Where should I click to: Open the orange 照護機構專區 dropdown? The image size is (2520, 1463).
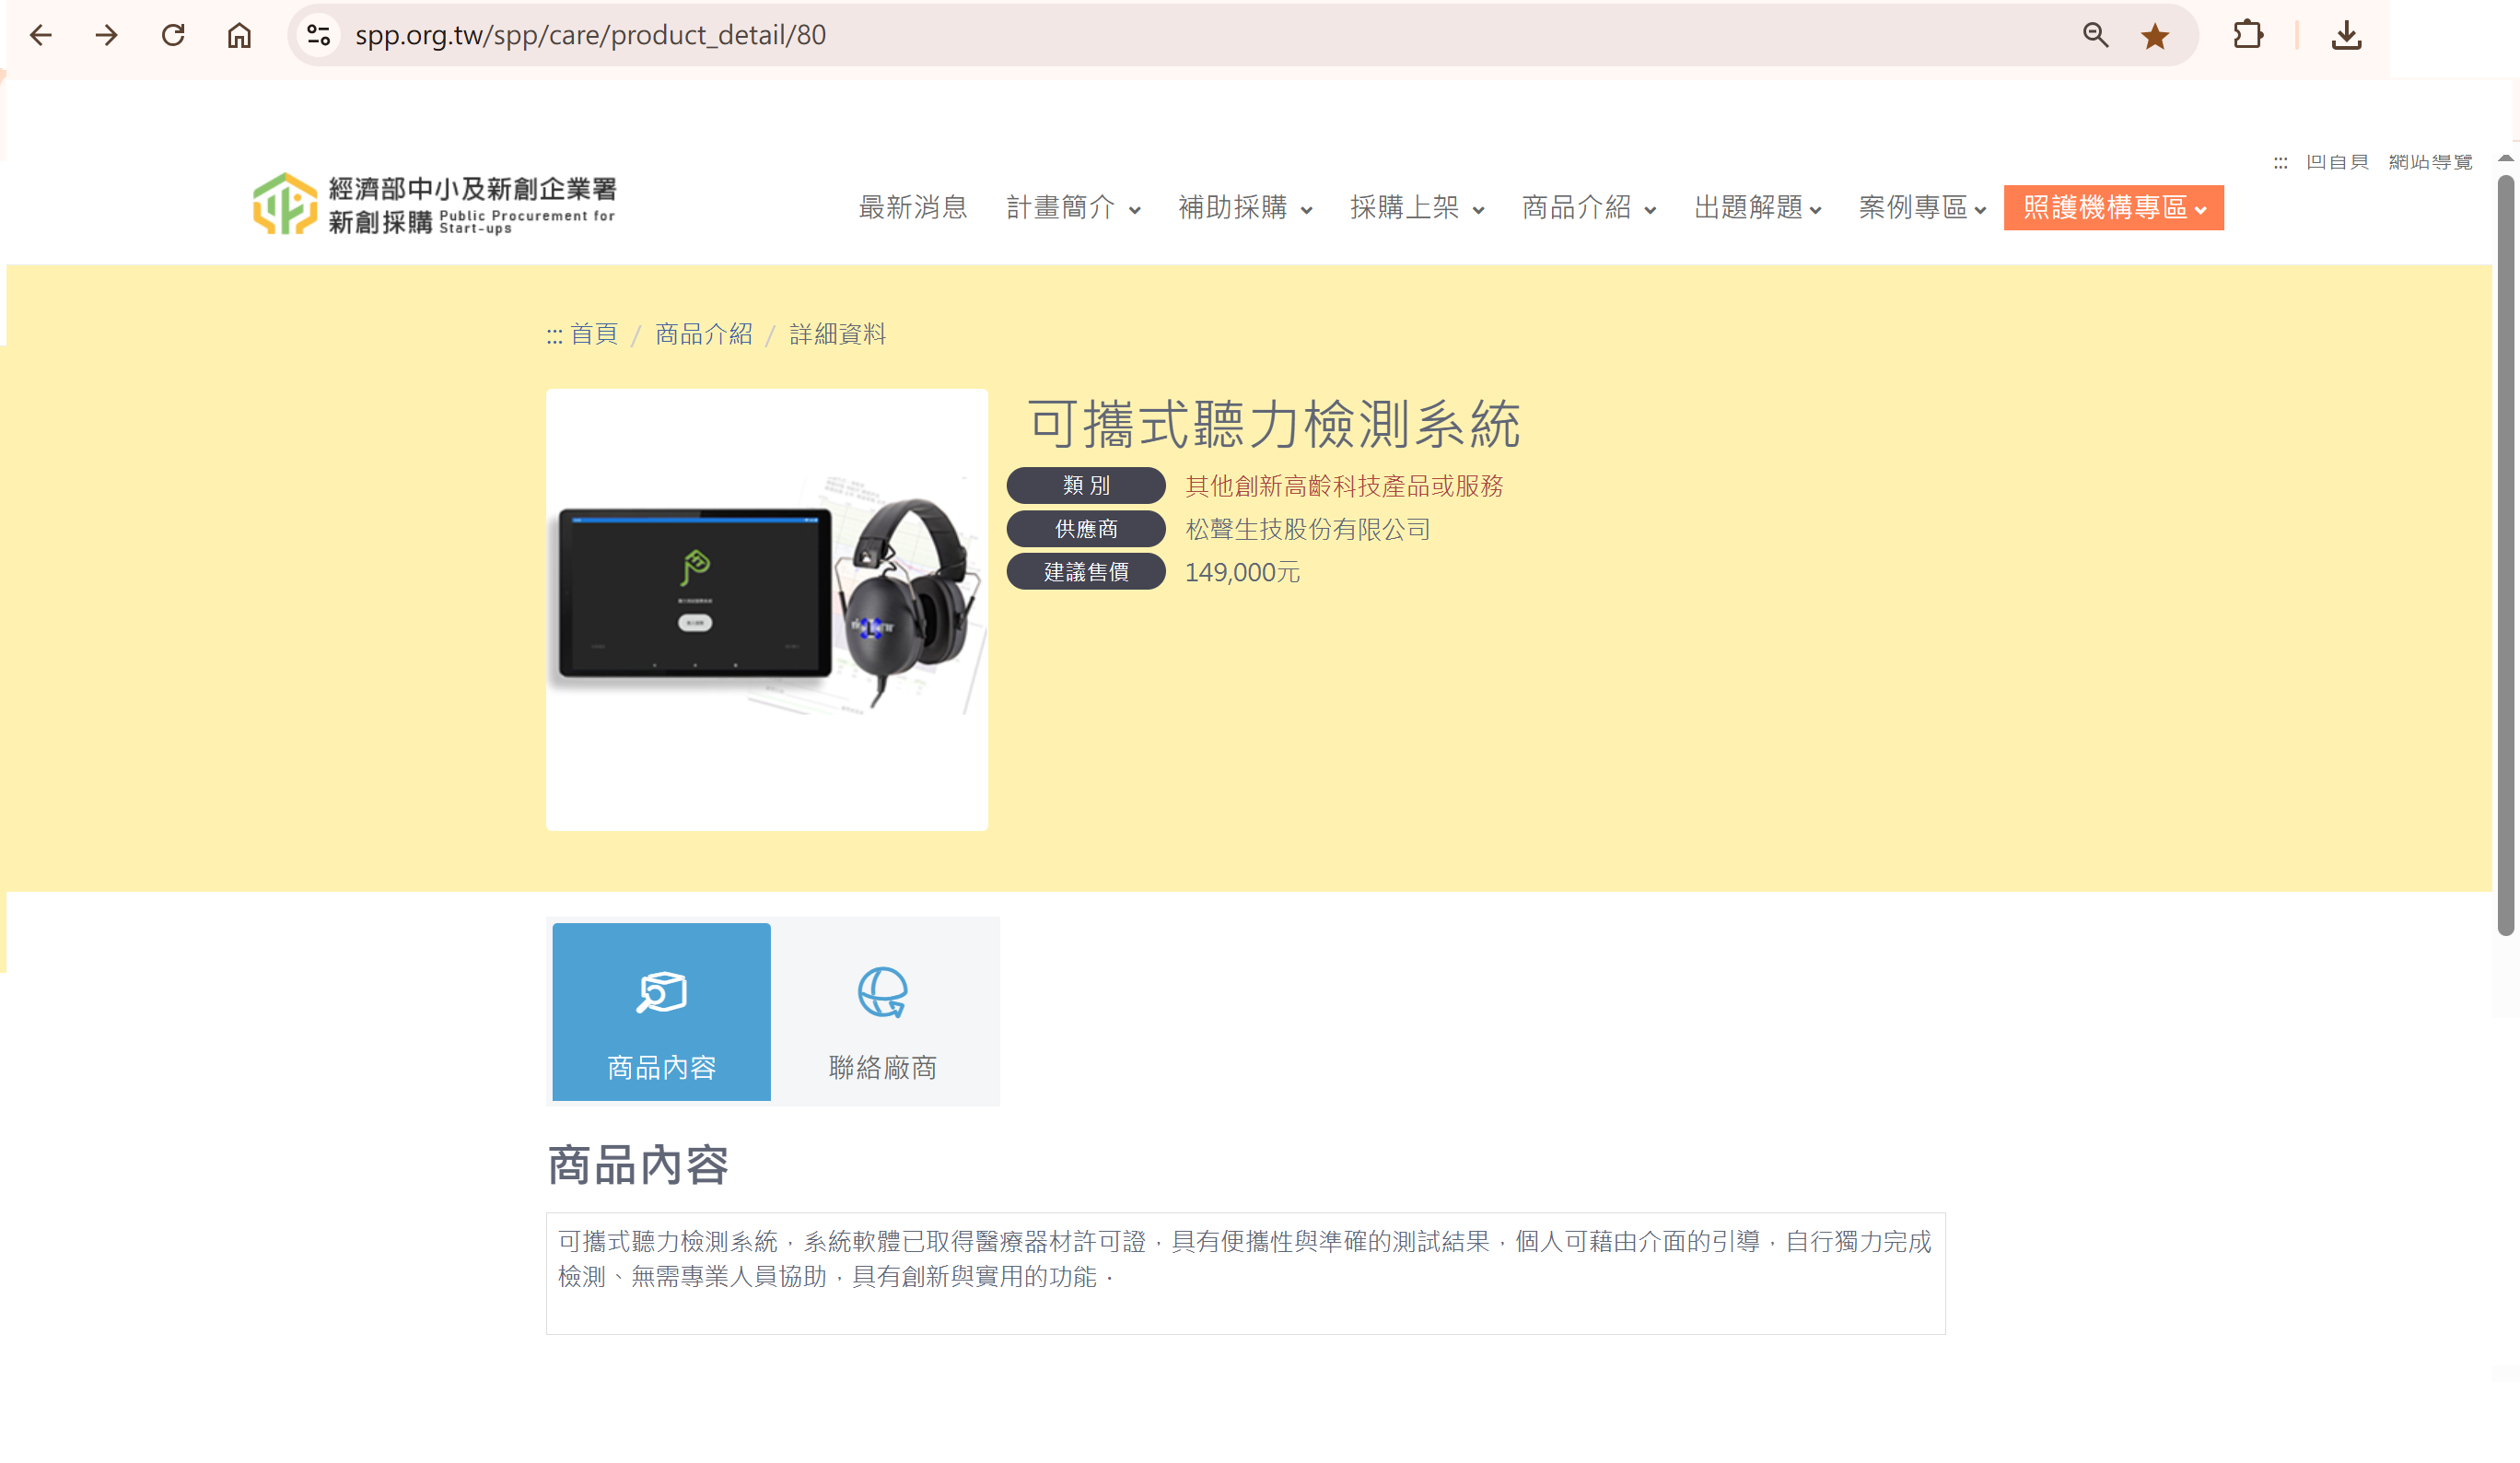point(2113,208)
